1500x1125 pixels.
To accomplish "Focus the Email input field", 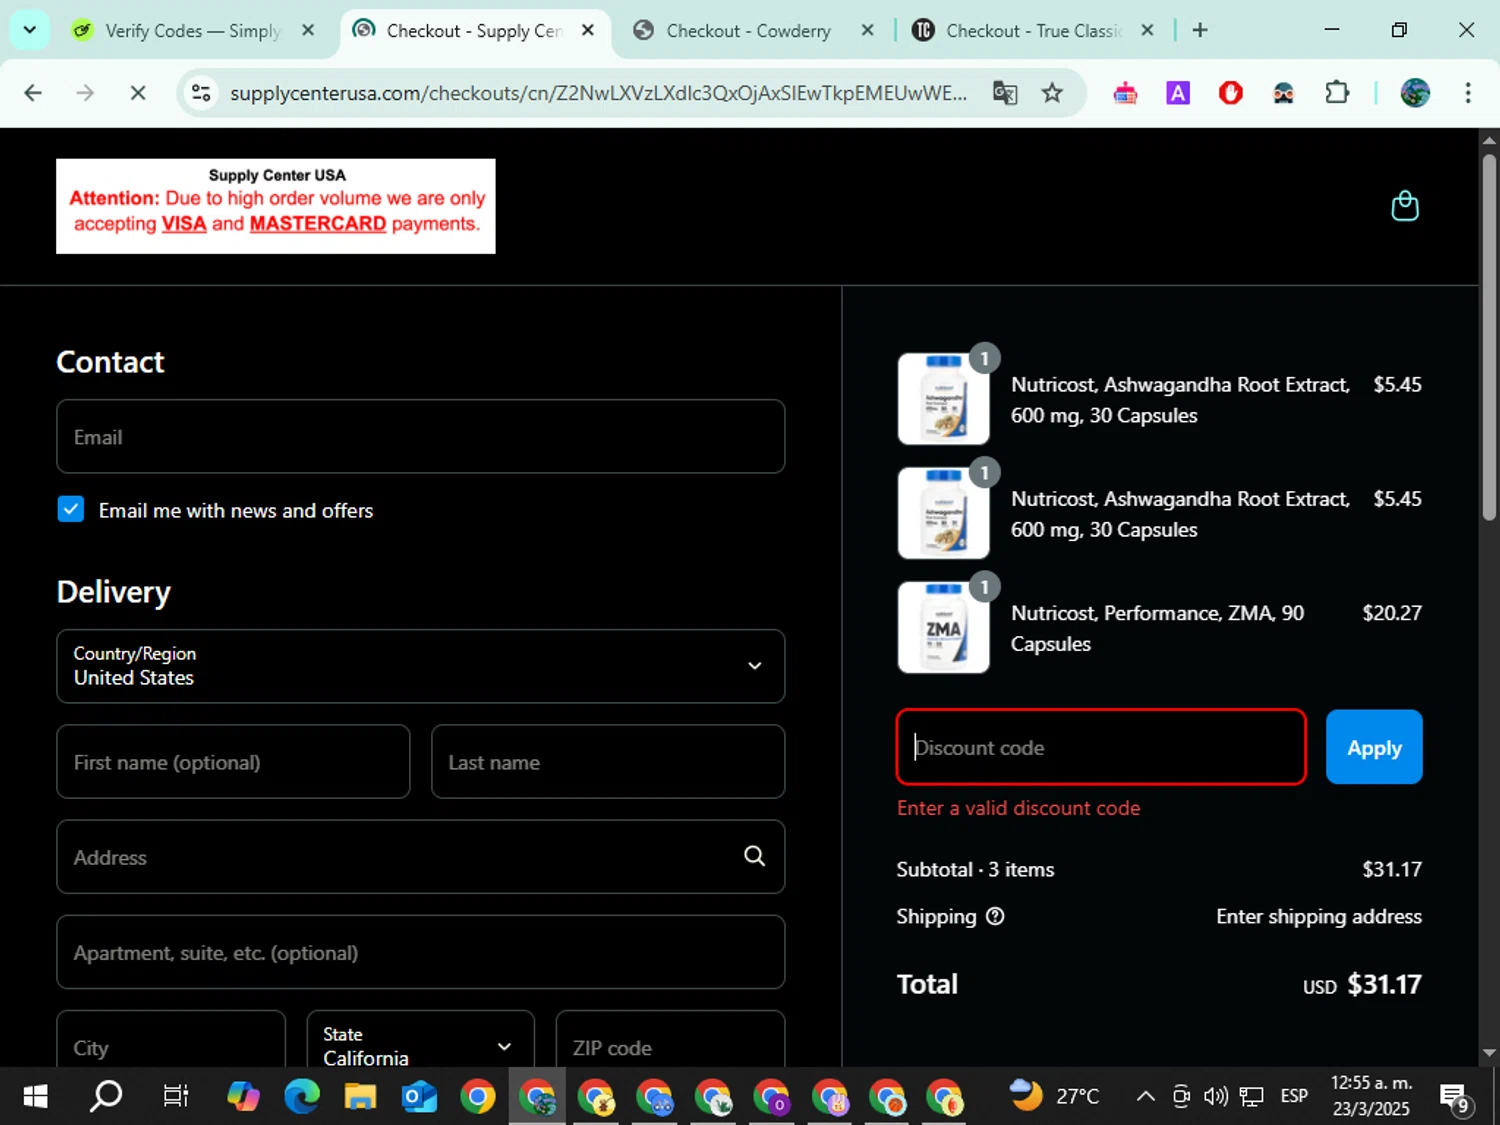I will [420, 436].
